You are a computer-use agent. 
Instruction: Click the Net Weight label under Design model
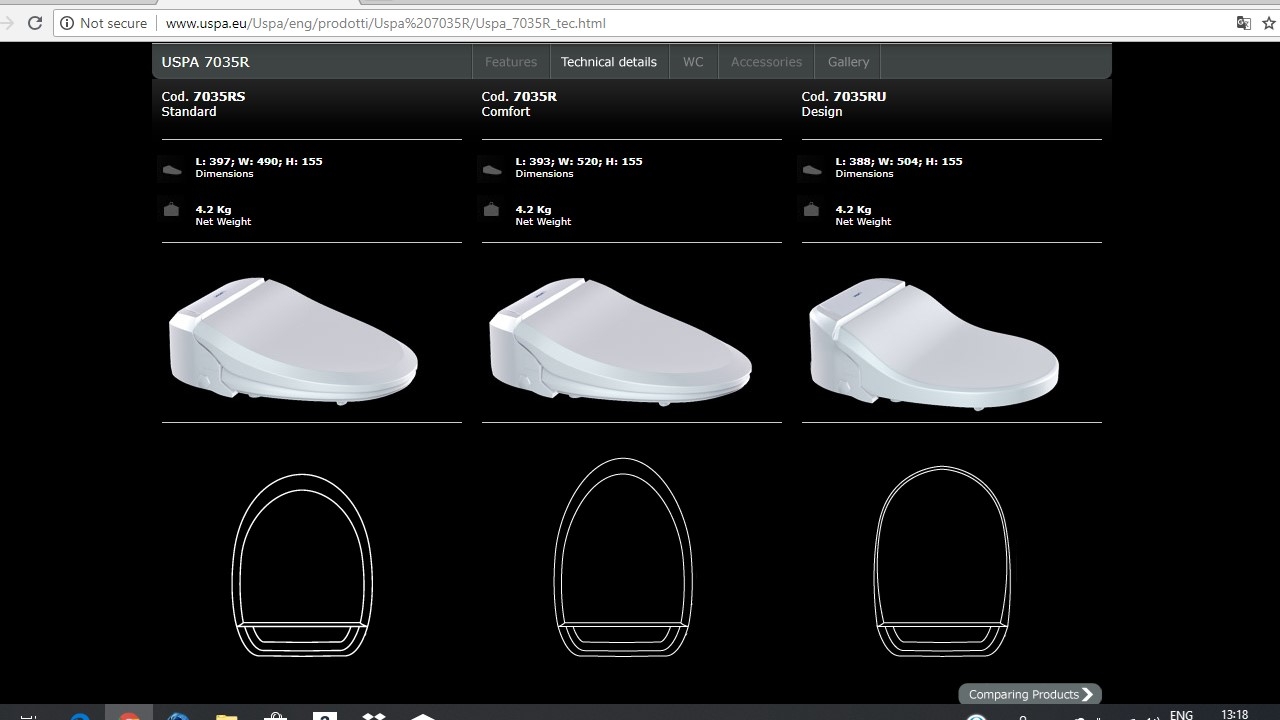863,222
